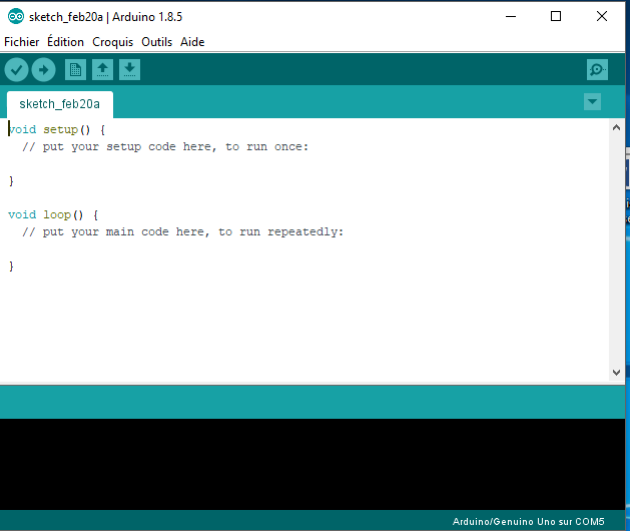Click 'Arduino/Genuino Uno sur COM5' status text

[528, 521]
